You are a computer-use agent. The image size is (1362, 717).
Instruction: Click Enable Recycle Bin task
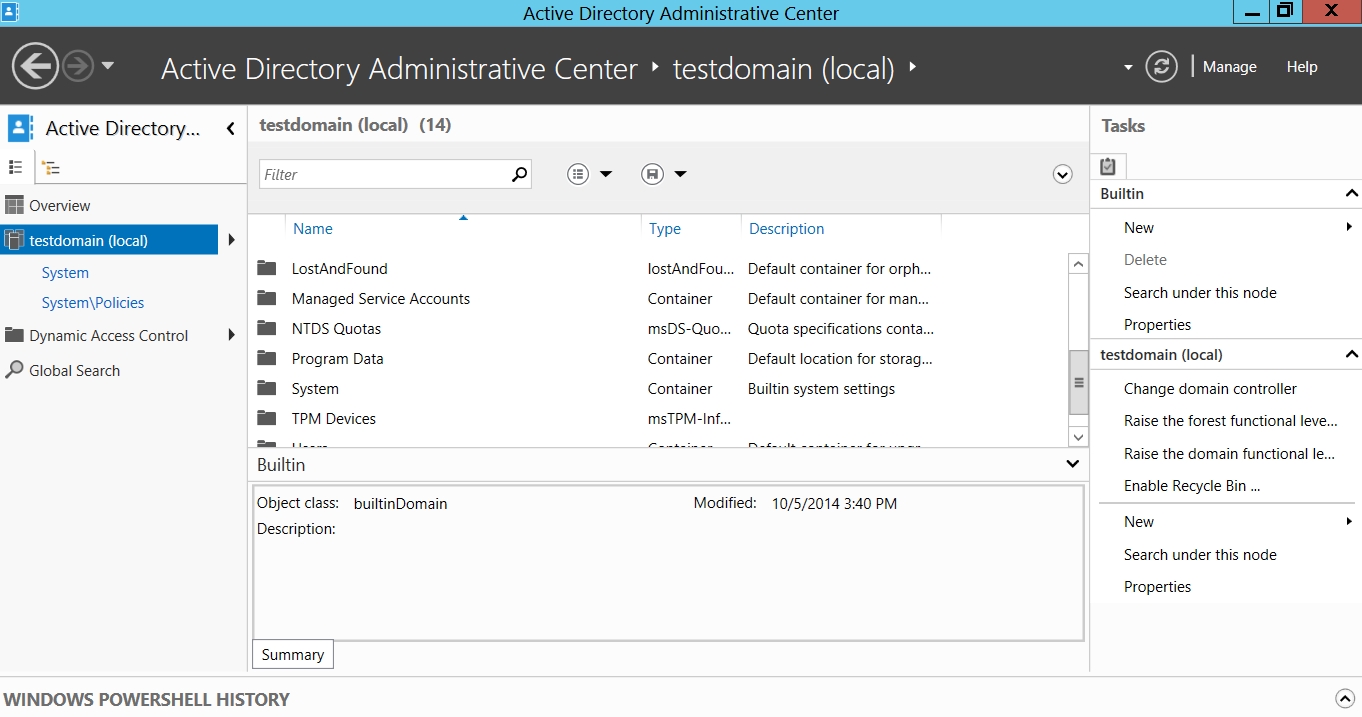point(1192,486)
